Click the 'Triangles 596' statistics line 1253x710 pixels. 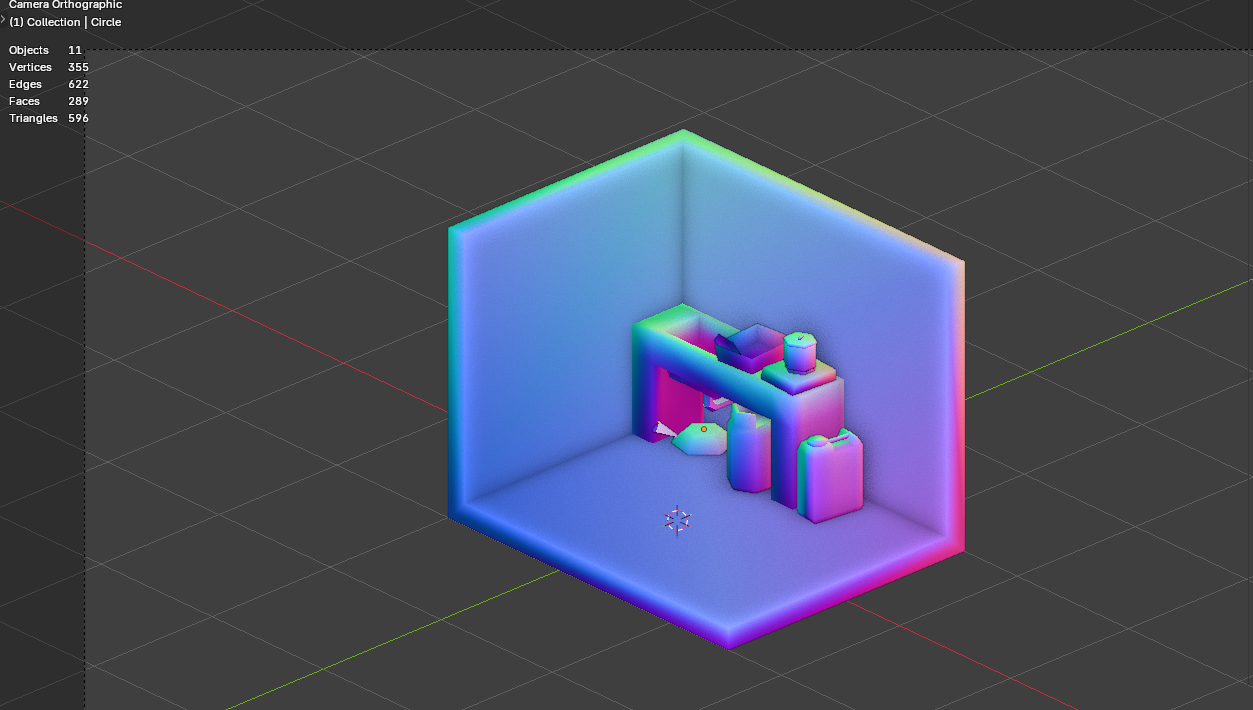pyautogui.click(x=49, y=118)
